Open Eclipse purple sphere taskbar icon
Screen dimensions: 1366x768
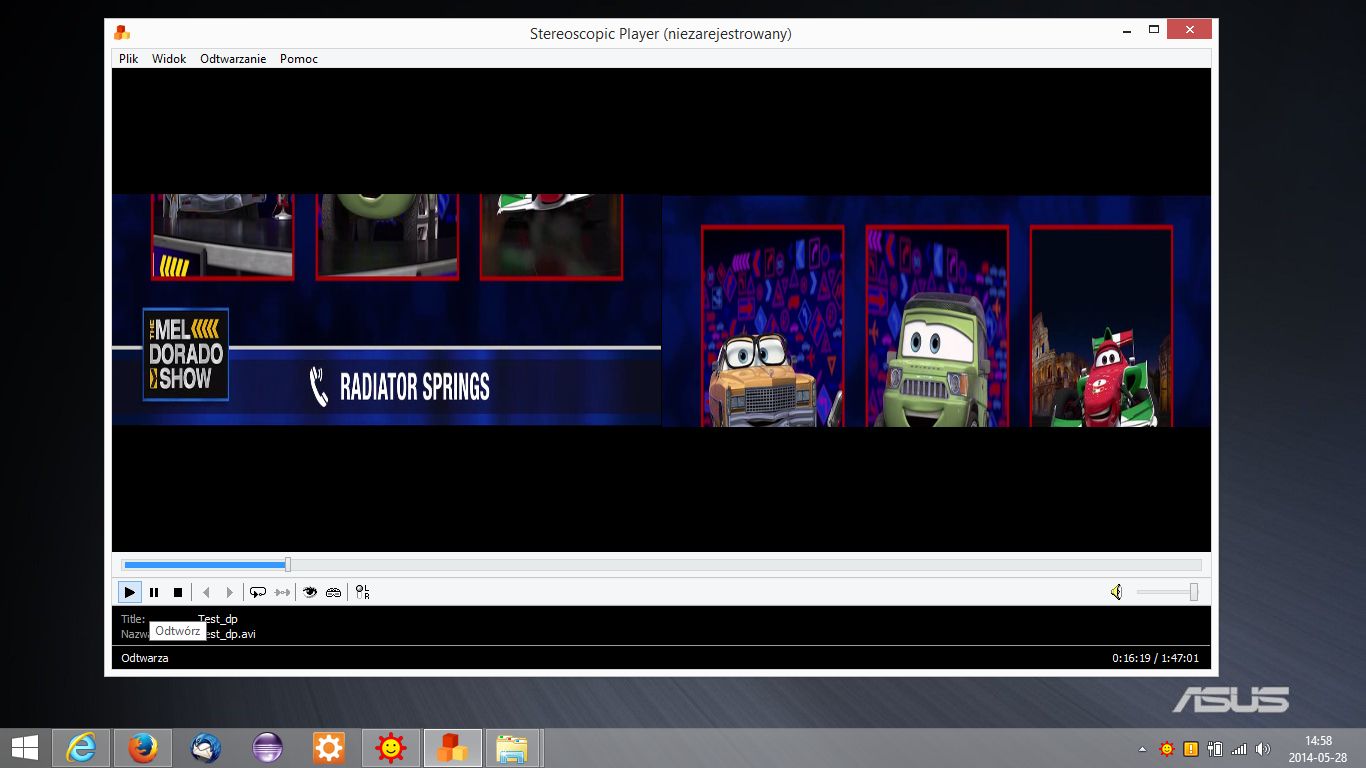[267, 747]
